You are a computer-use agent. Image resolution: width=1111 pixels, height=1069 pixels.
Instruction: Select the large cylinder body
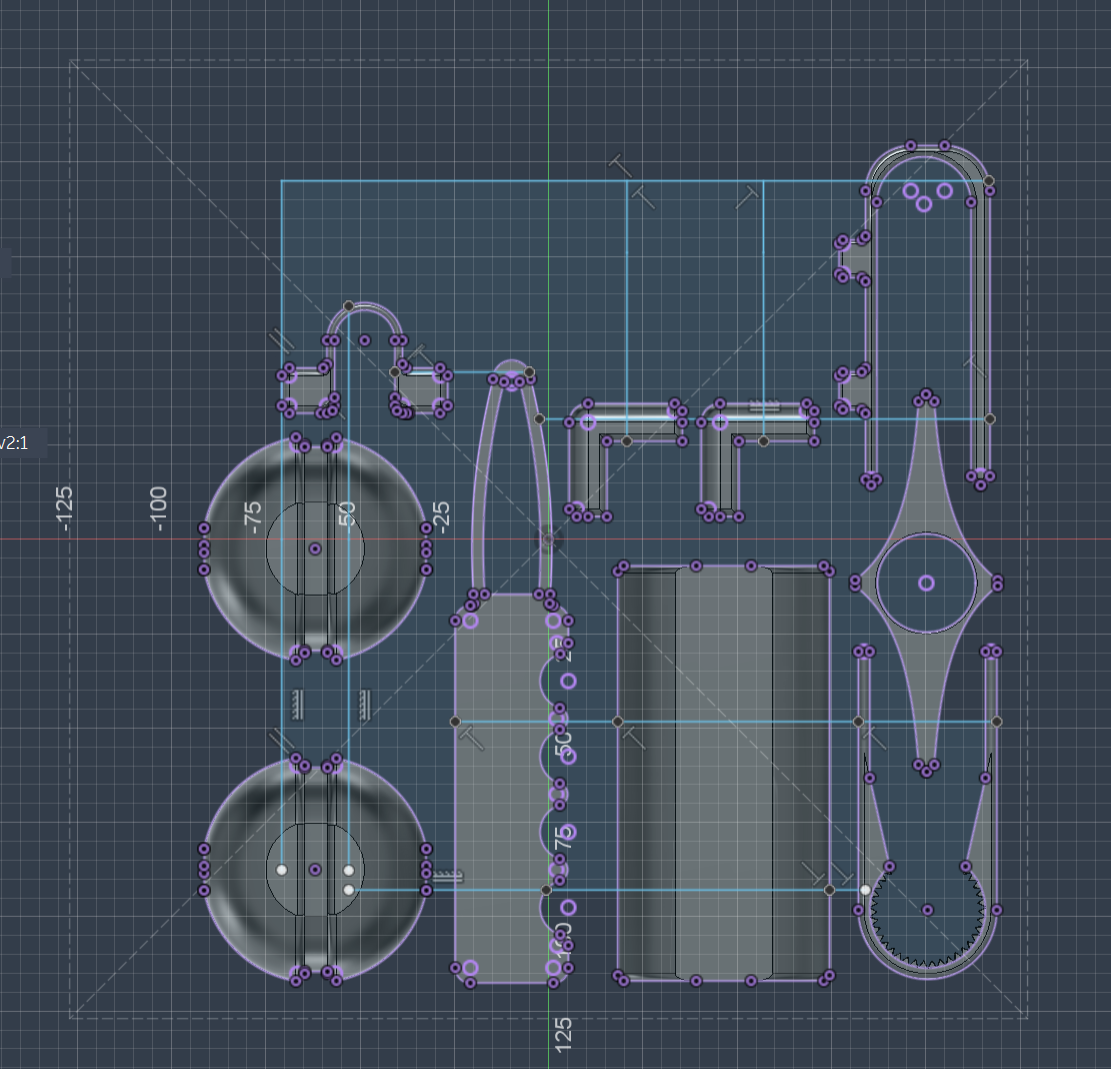[x=723, y=773]
